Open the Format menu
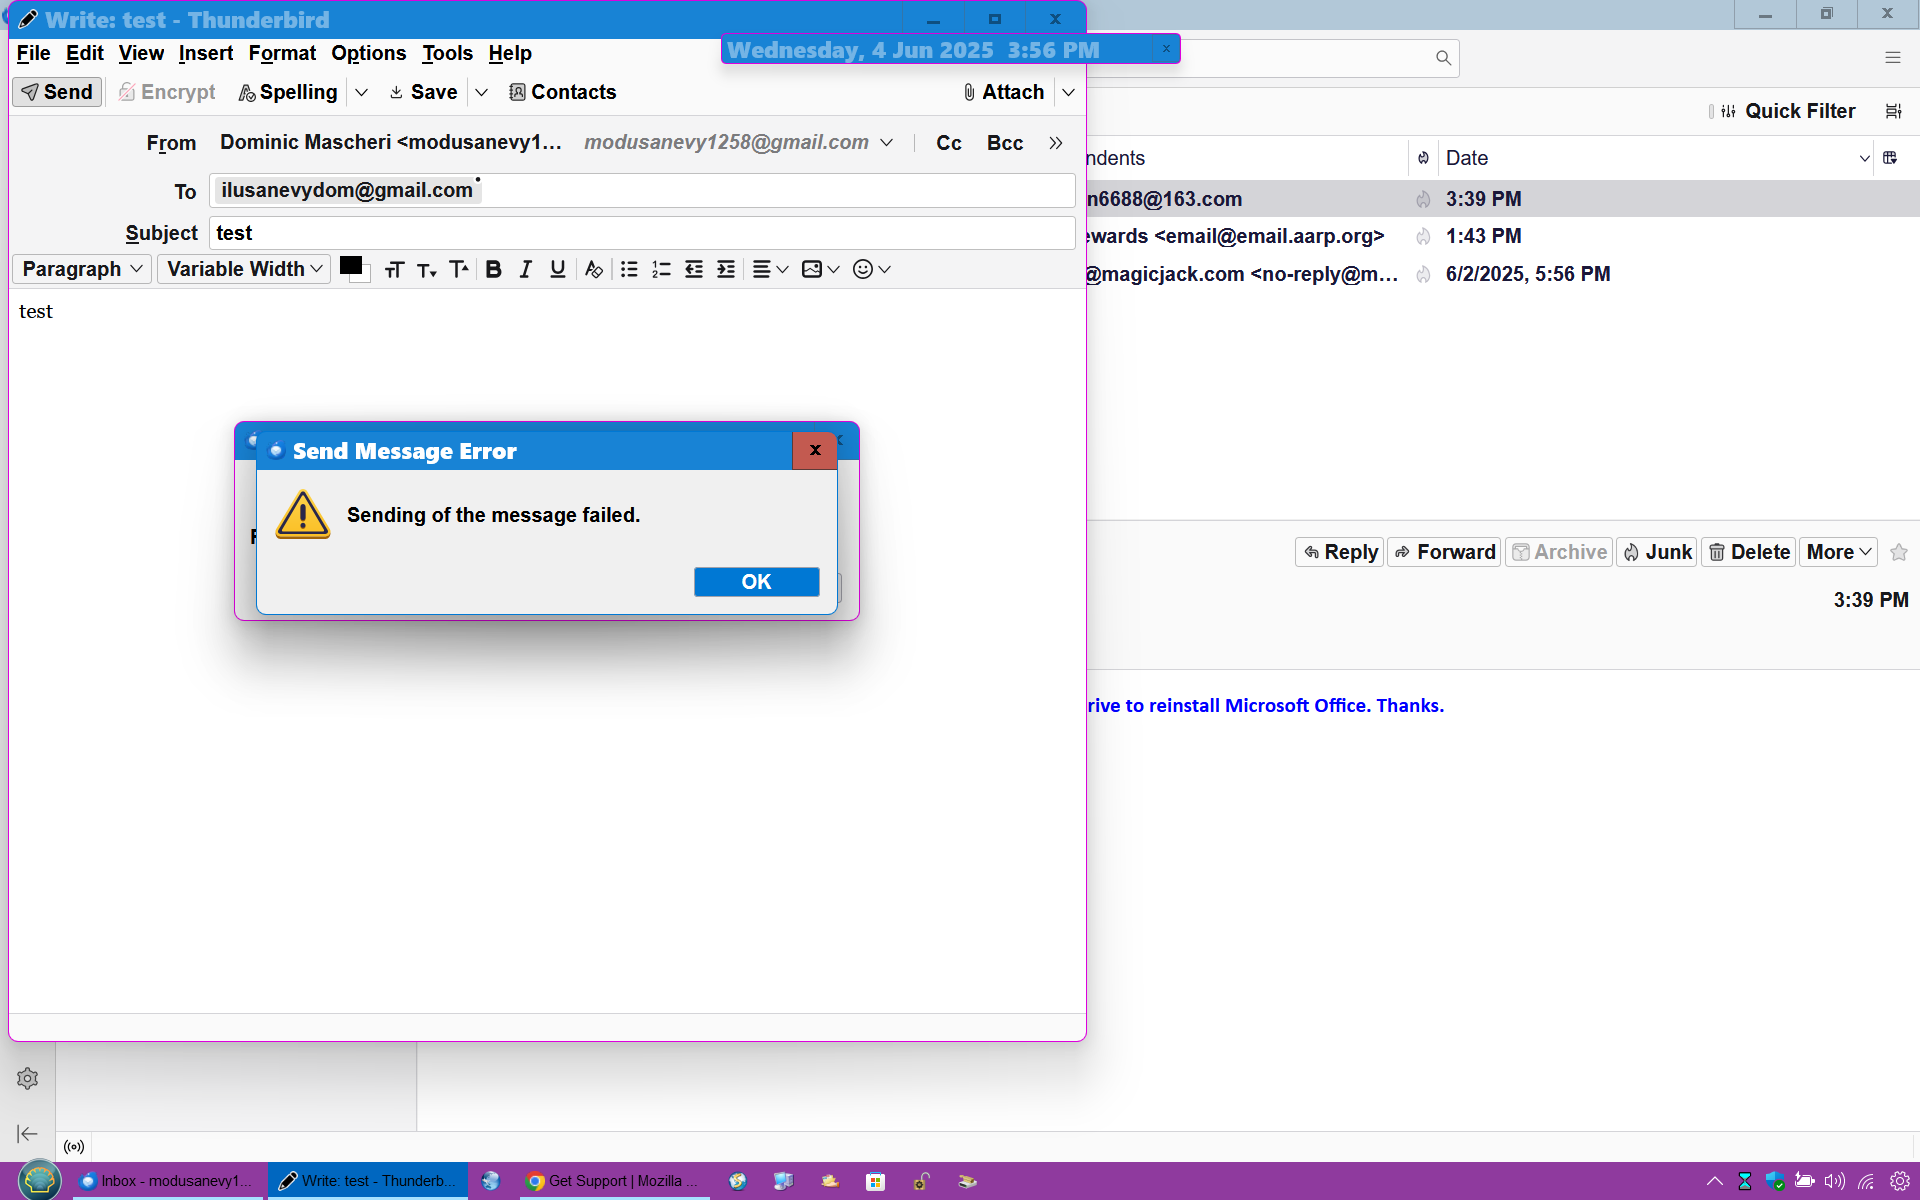The image size is (1920, 1200). tap(282, 53)
